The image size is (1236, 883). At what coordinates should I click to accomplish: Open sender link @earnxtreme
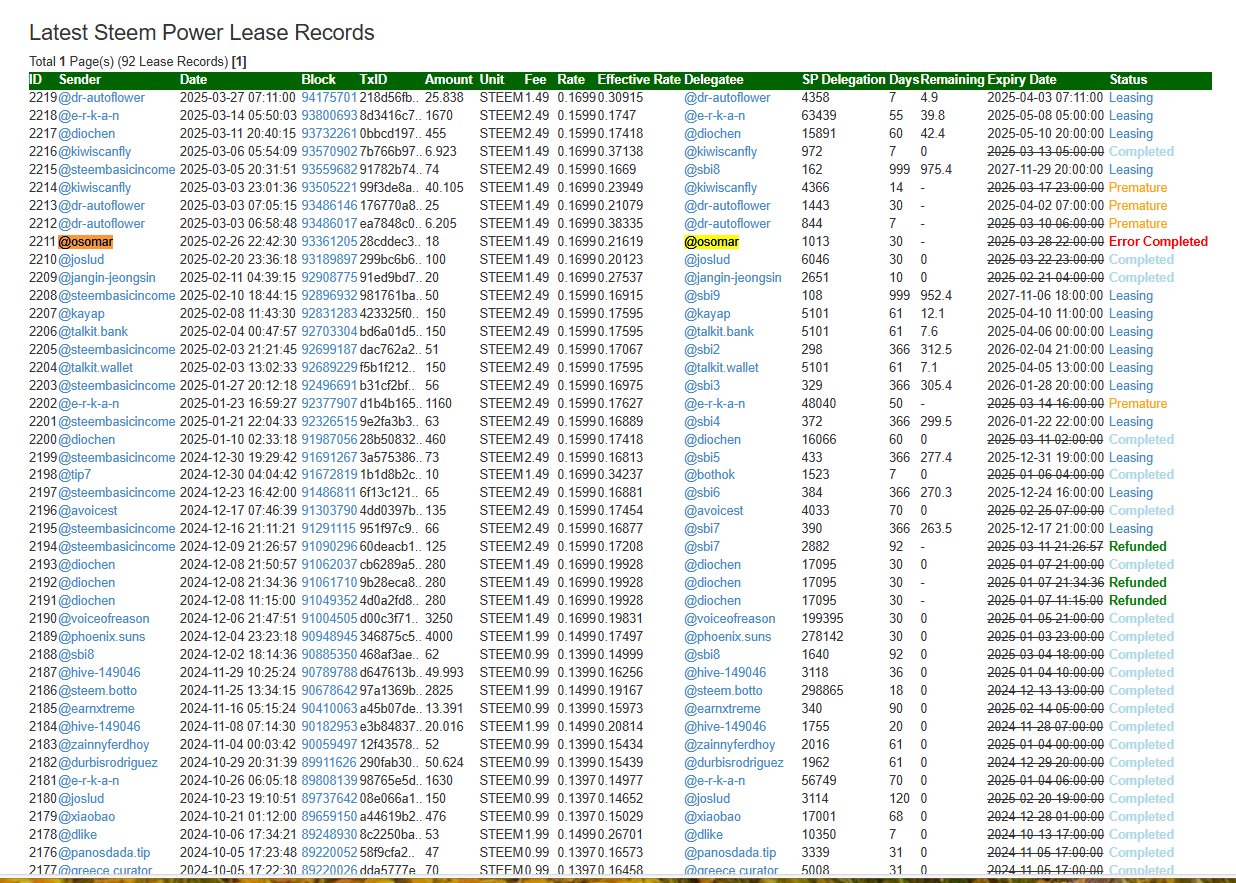click(x=94, y=709)
